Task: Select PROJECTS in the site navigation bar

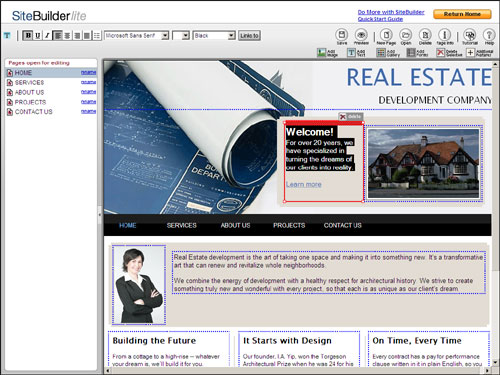Action: coord(289,225)
